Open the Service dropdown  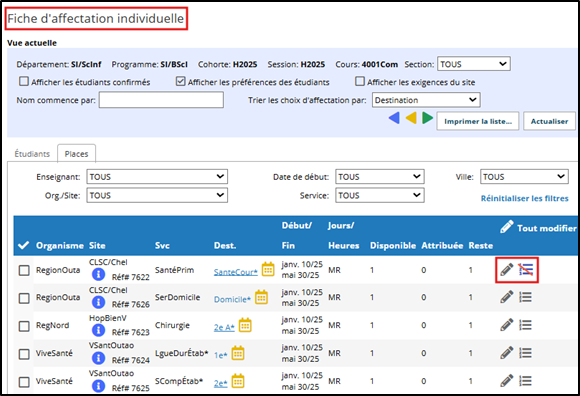380,195
